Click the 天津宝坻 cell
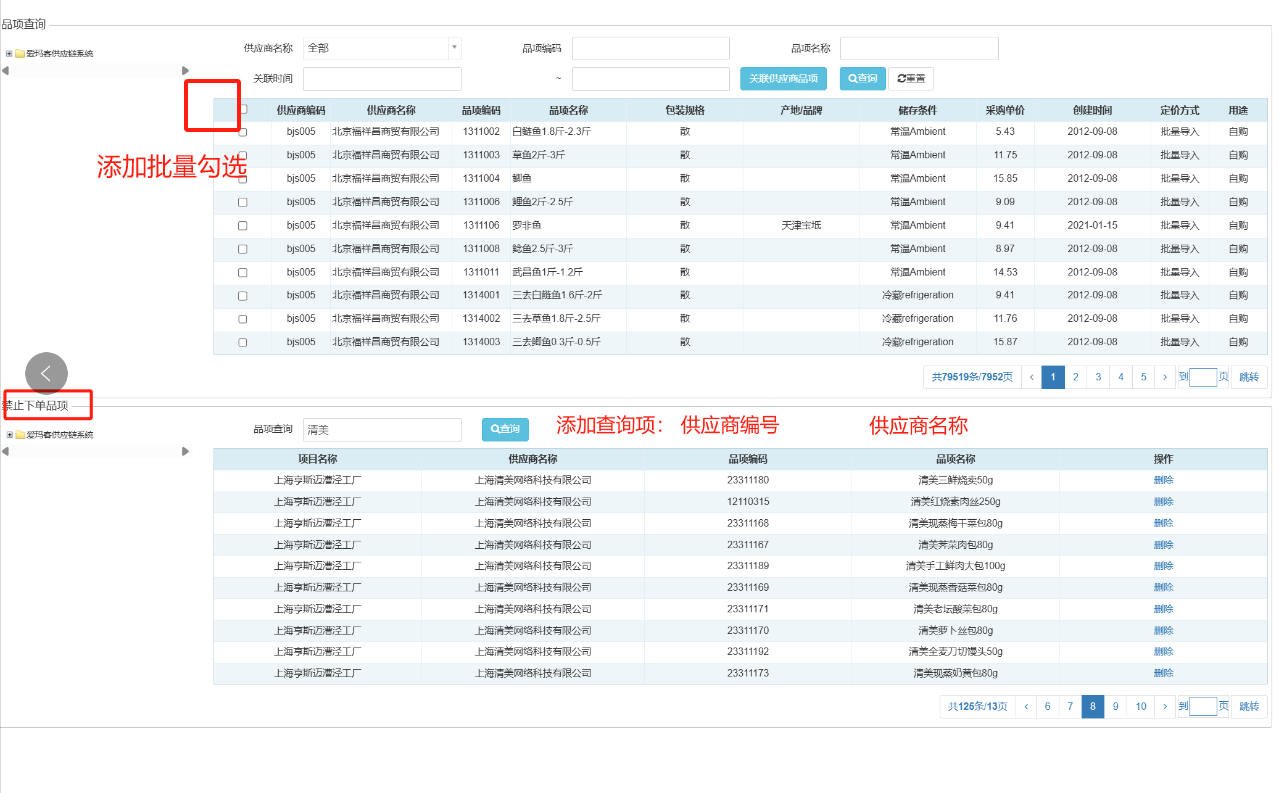 click(801, 226)
